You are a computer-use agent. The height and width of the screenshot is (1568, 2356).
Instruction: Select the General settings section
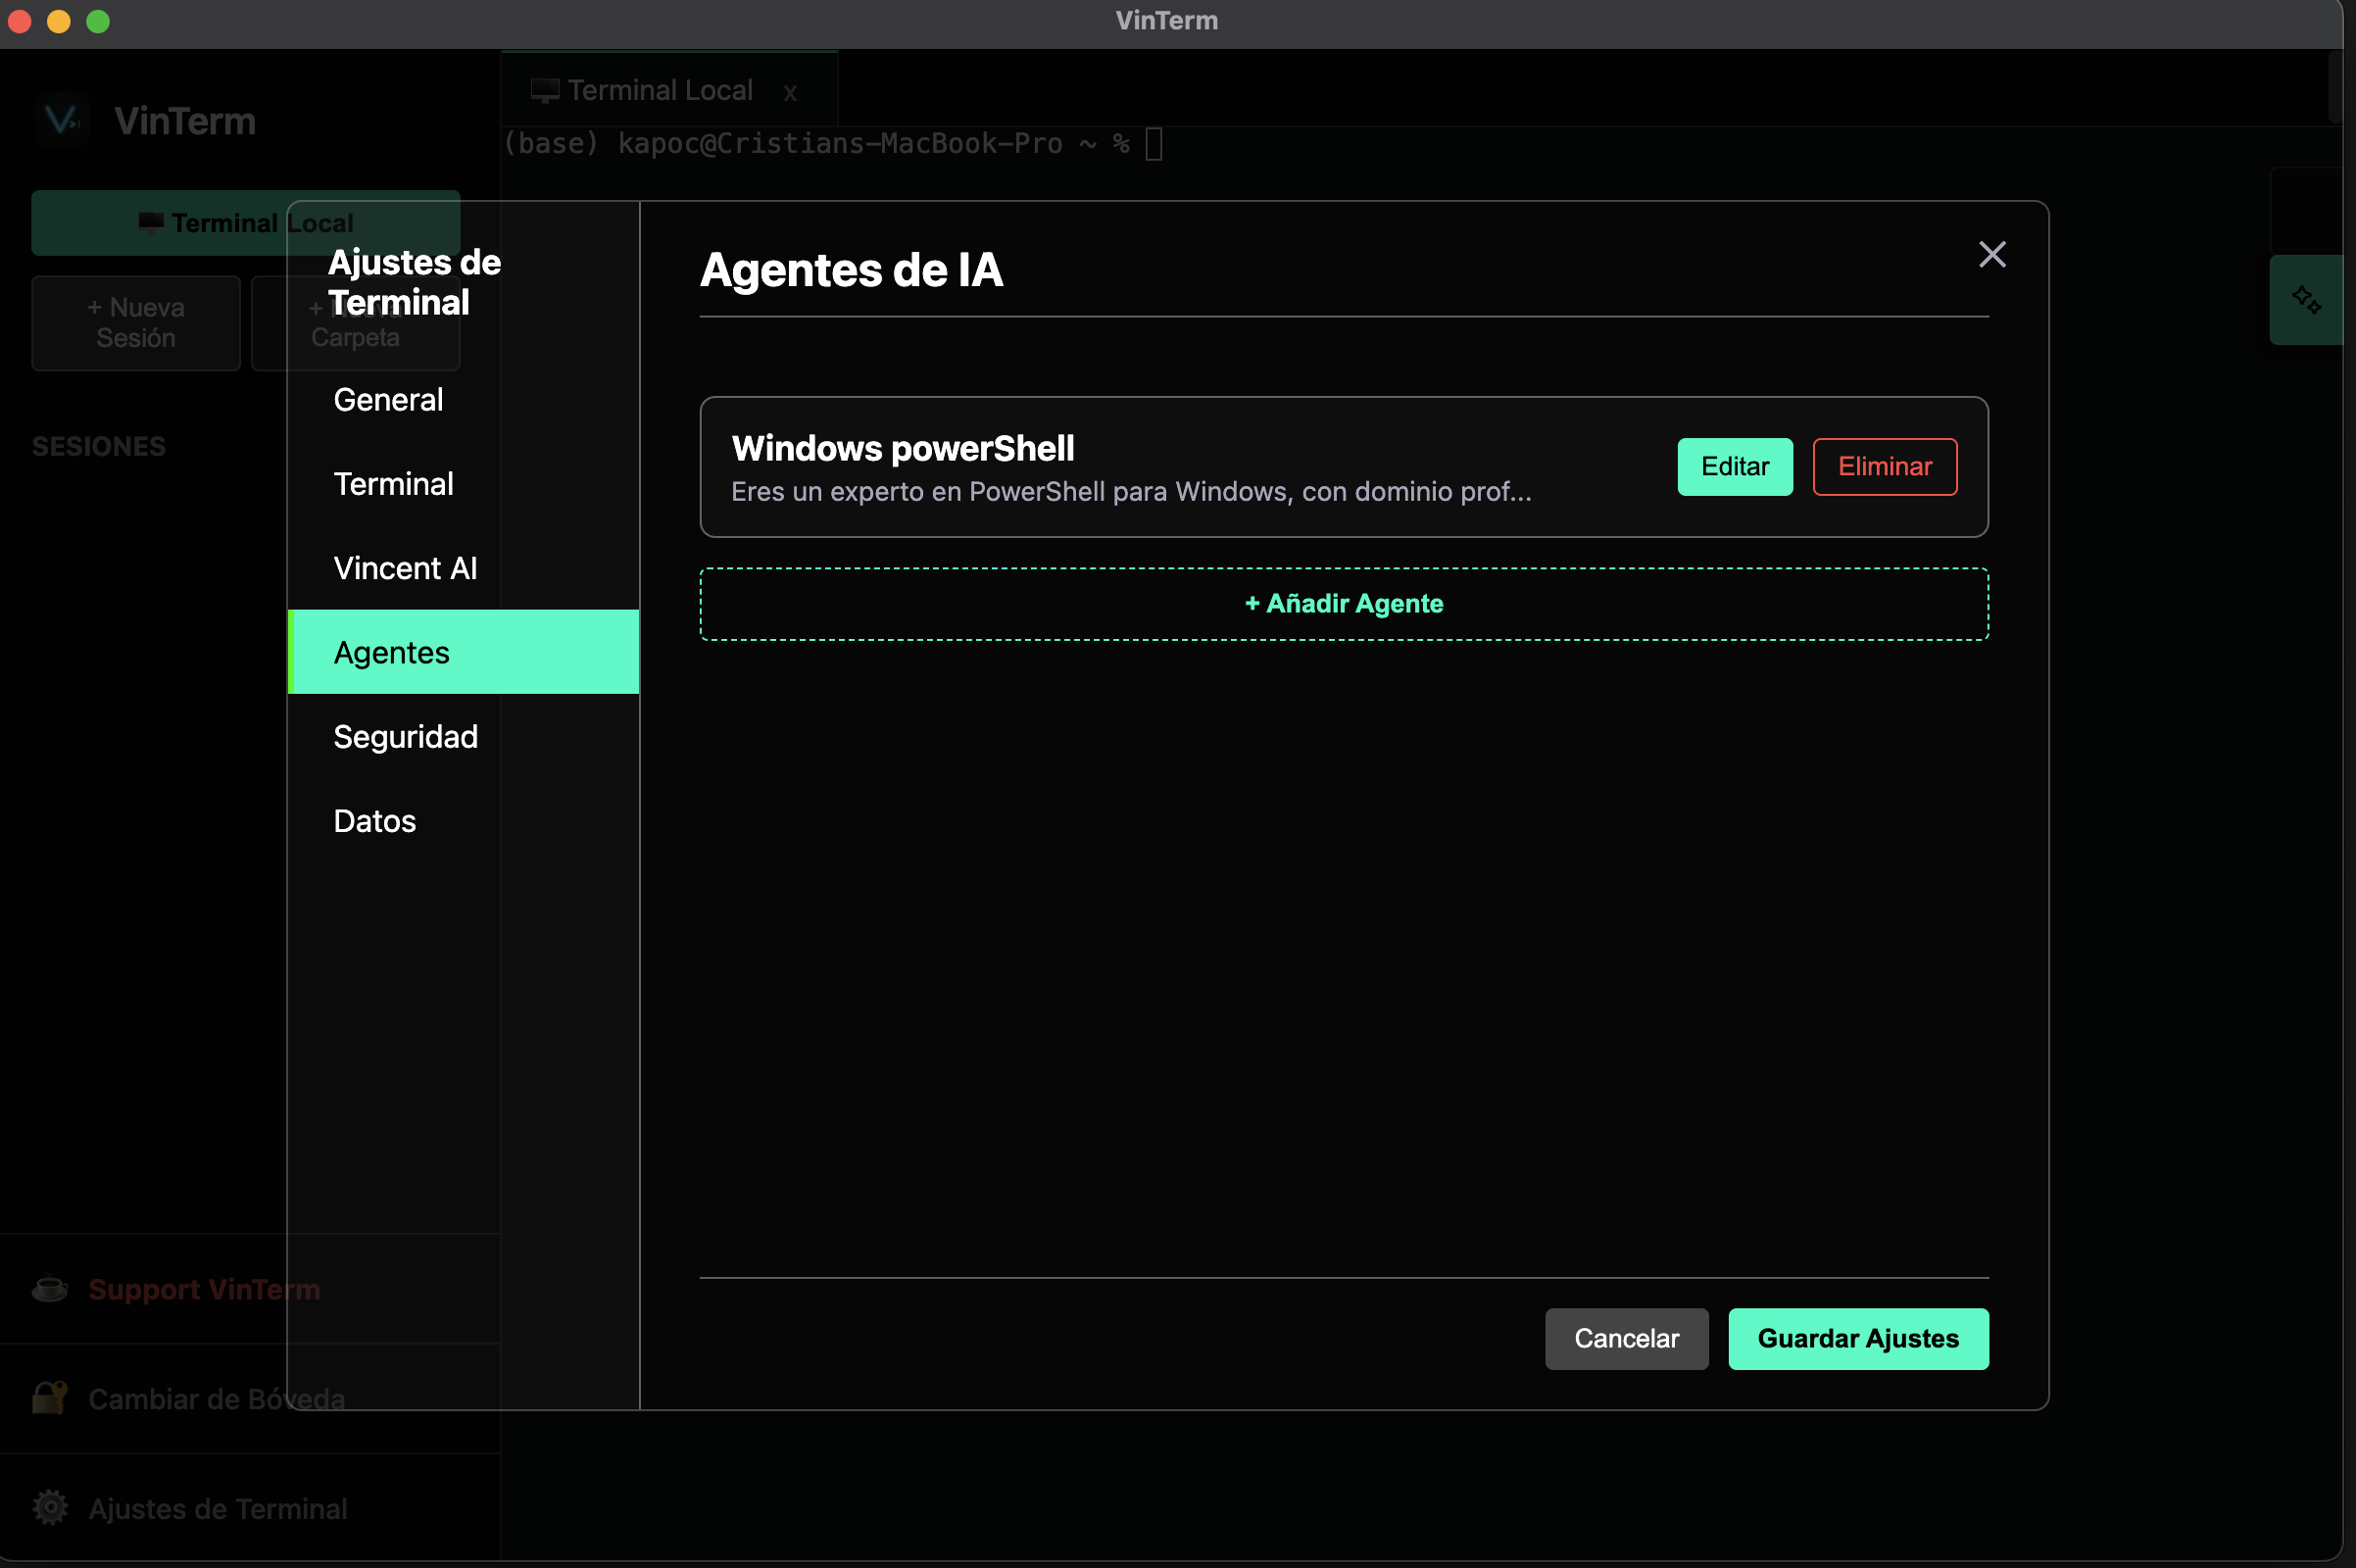pyautogui.click(x=463, y=399)
